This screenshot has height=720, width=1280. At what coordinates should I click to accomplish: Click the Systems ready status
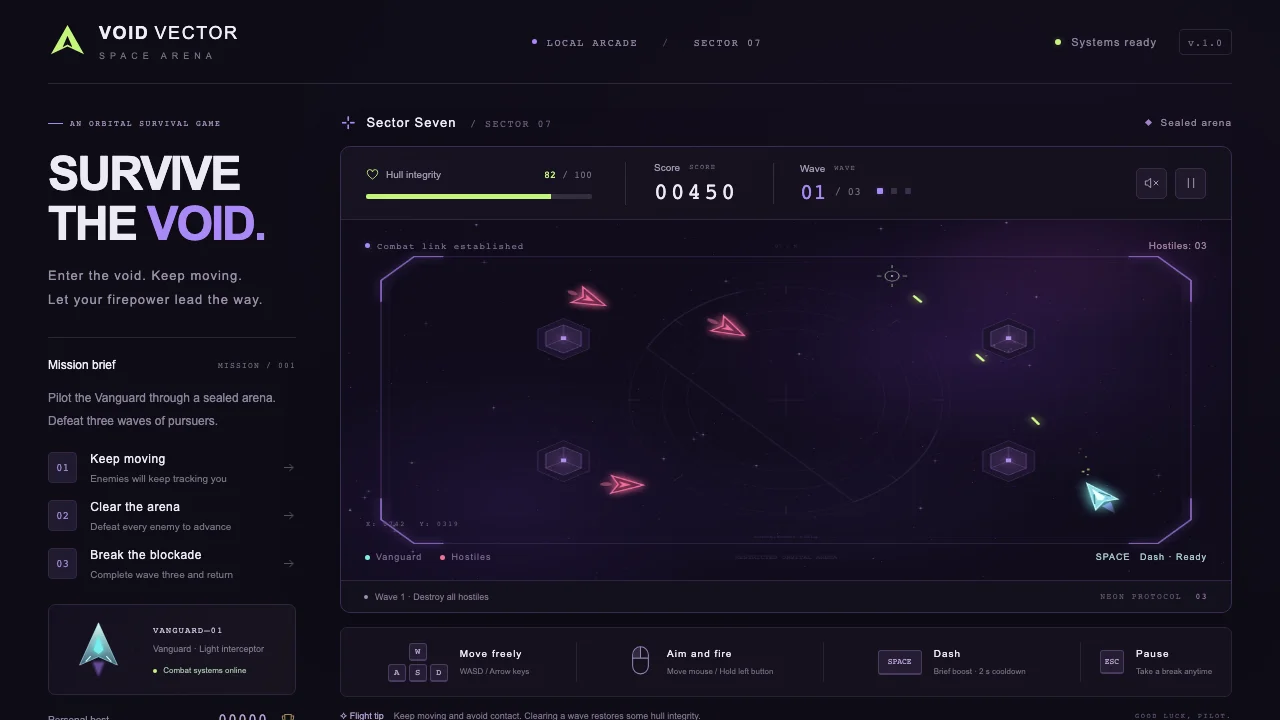pyautogui.click(x=1106, y=42)
